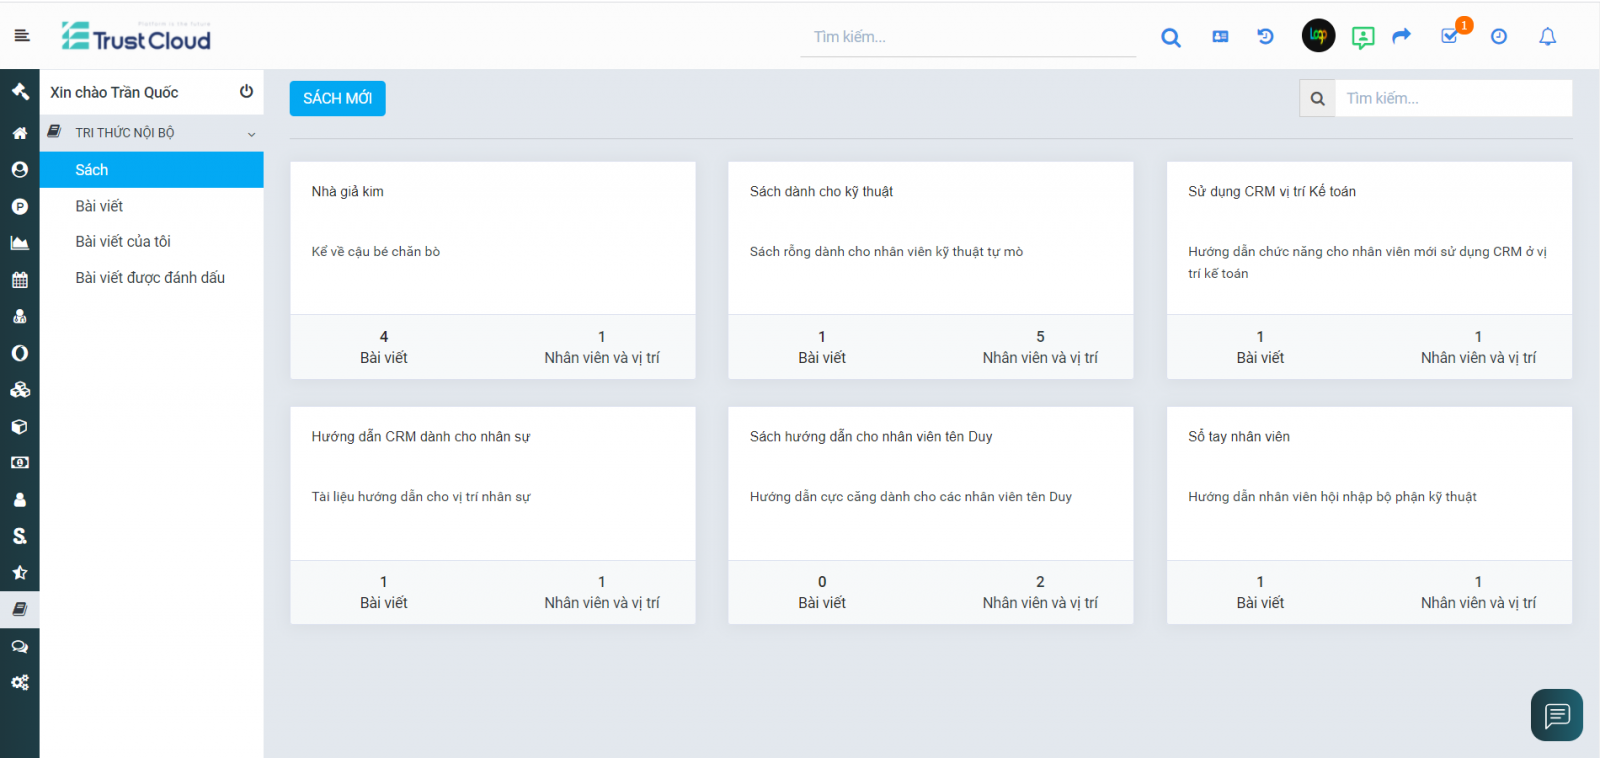Screen dimensions: 1600x758
Task: Open the Nhà giả kim book card
Action: (347, 192)
